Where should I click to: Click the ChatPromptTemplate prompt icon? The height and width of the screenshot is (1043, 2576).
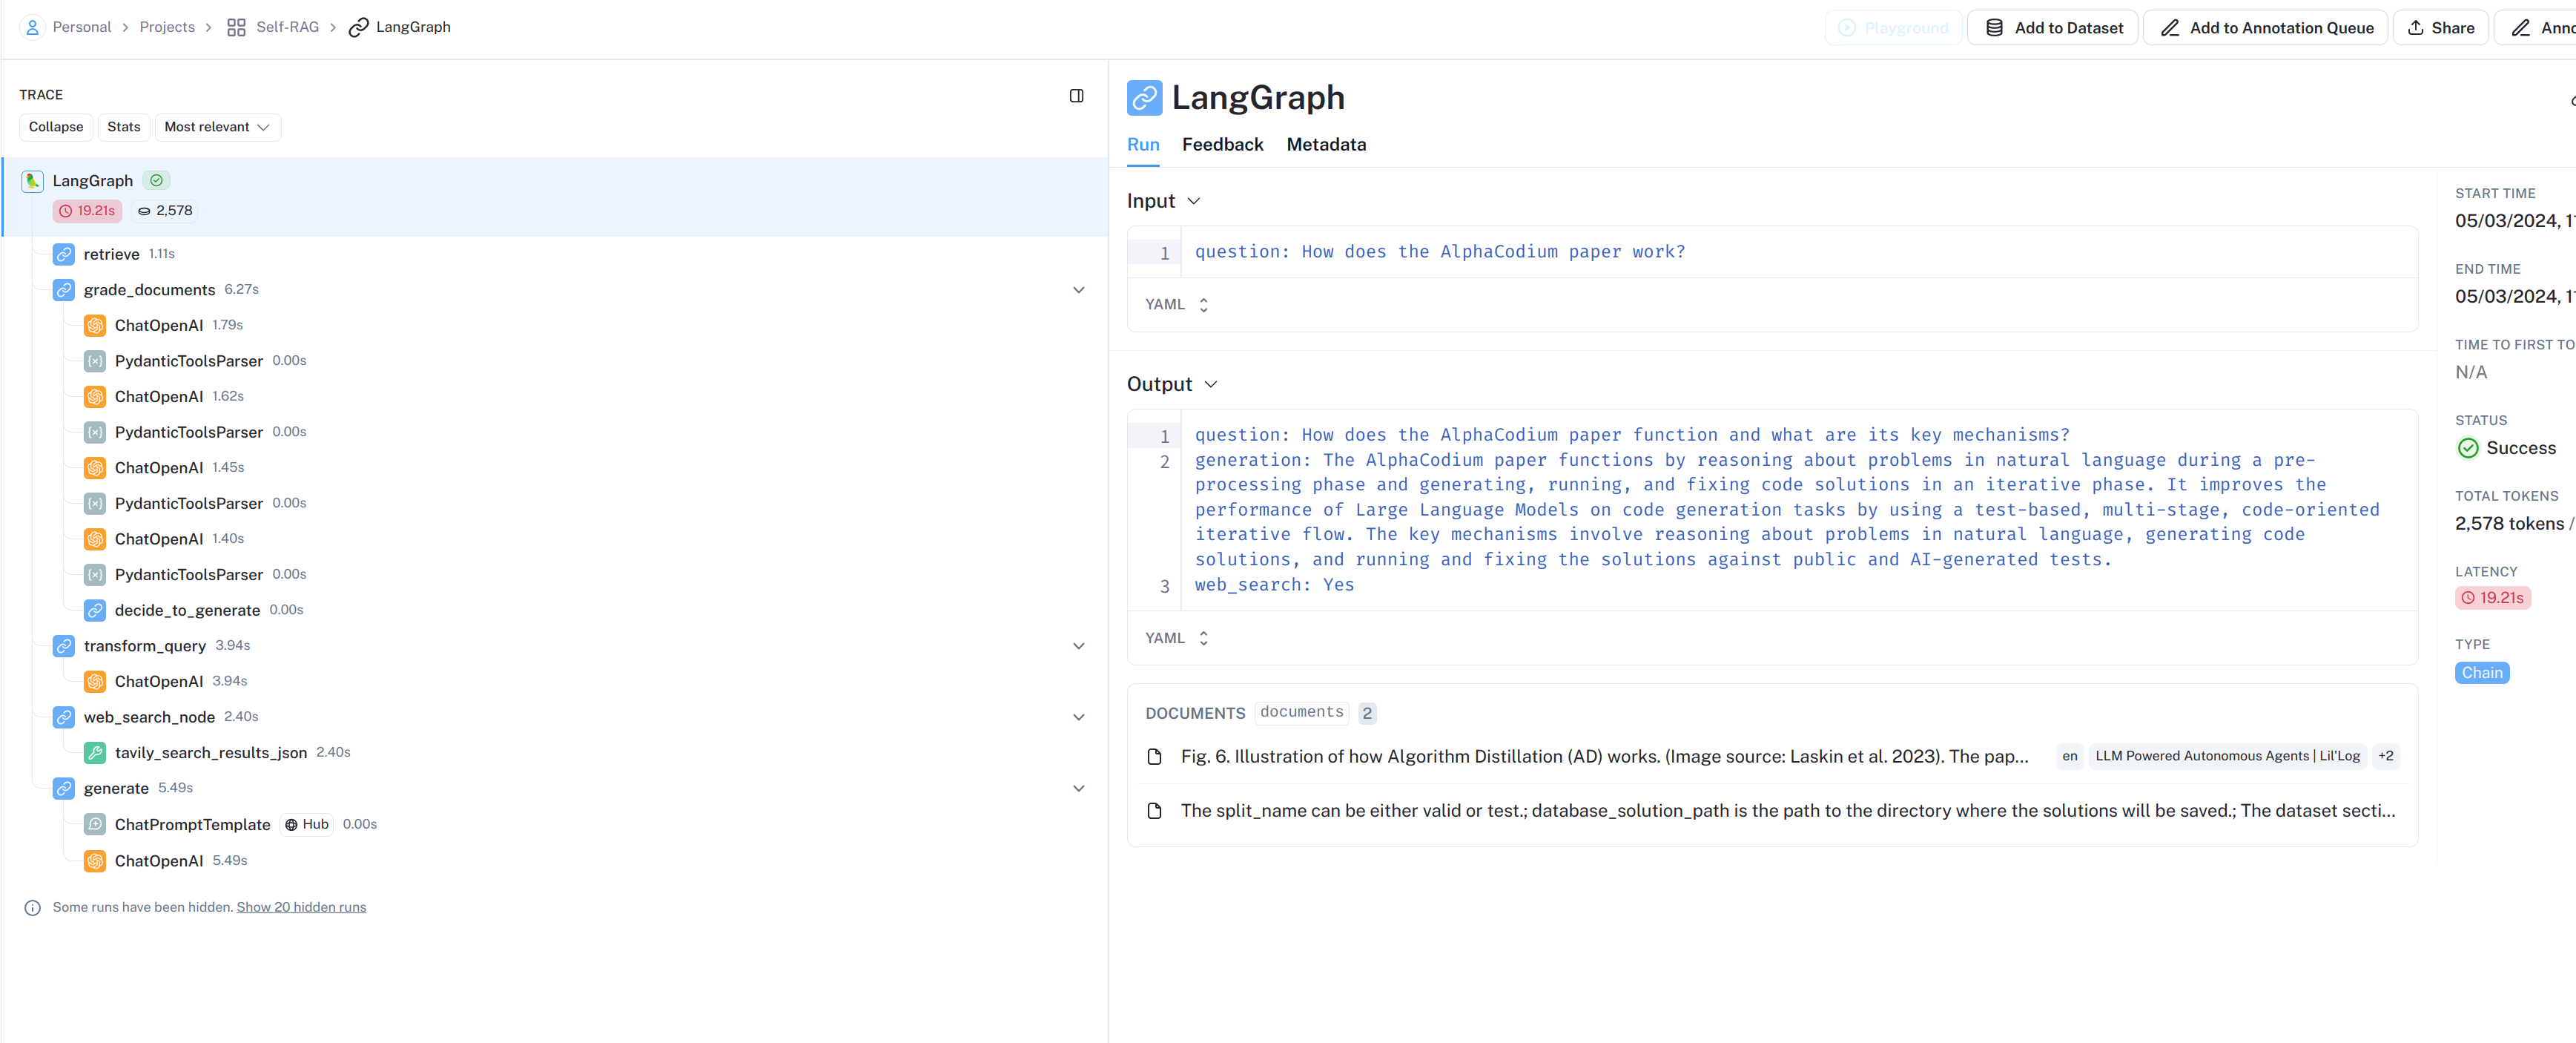pos(95,825)
